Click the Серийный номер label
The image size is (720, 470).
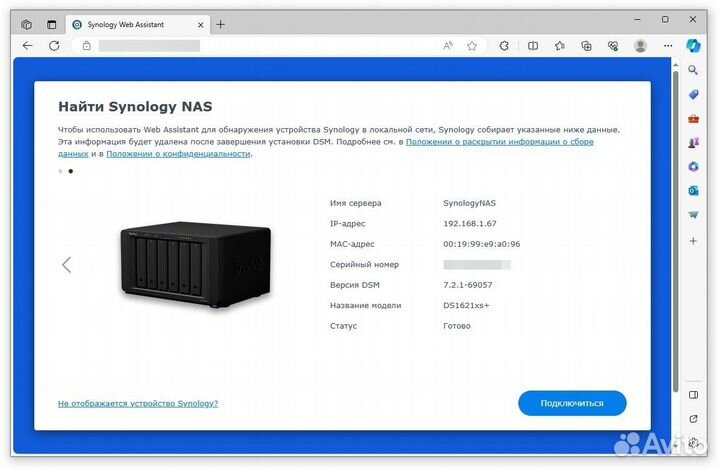(364, 265)
